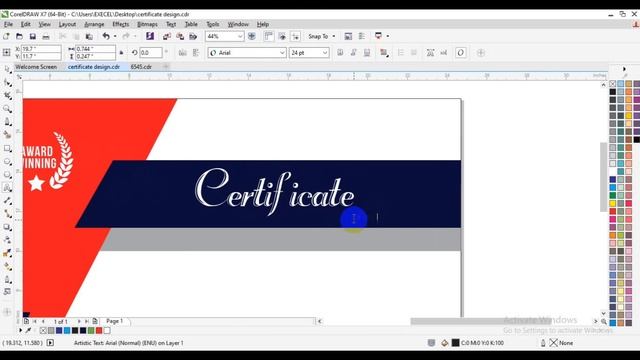This screenshot has height=360, width=640.
Task: Select the Interactive Fill tool
Action: tap(7, 267)
